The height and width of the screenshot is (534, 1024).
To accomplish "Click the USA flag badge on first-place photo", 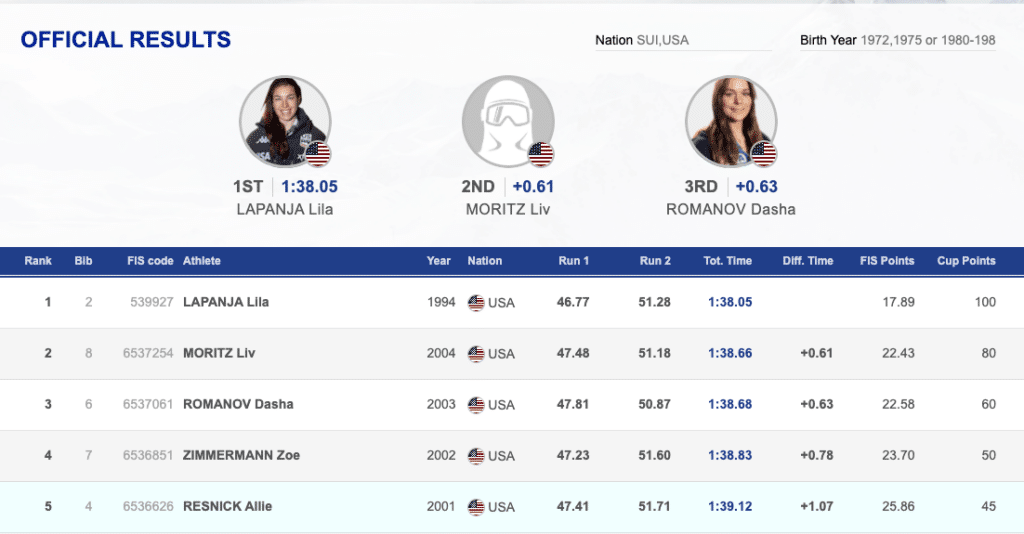I will point(318,154).
